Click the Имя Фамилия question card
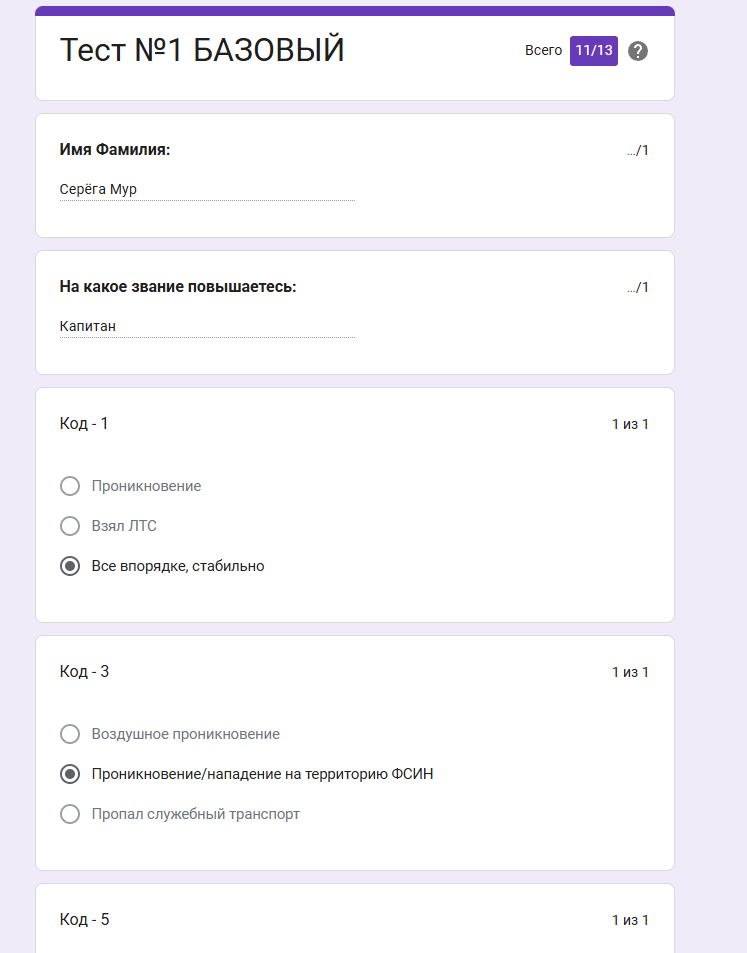Screen dimensions: 747x953 pos(355,175)
